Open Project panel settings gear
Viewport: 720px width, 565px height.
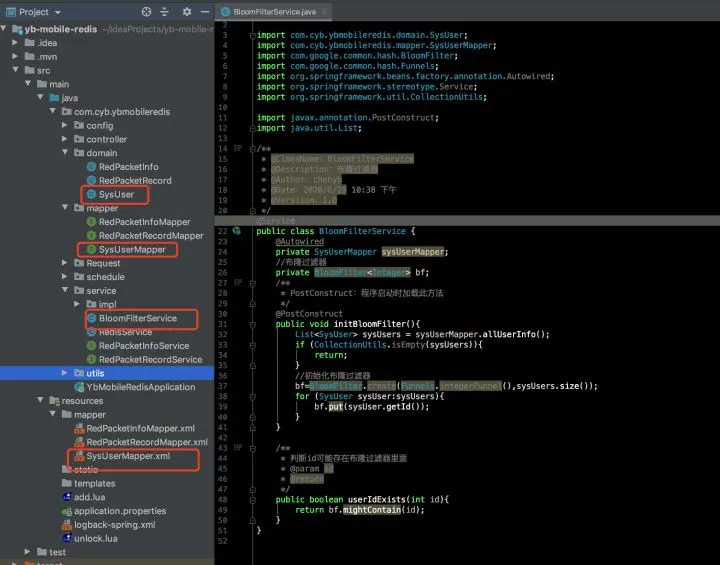pyautogui.click(x=185, y=12)
